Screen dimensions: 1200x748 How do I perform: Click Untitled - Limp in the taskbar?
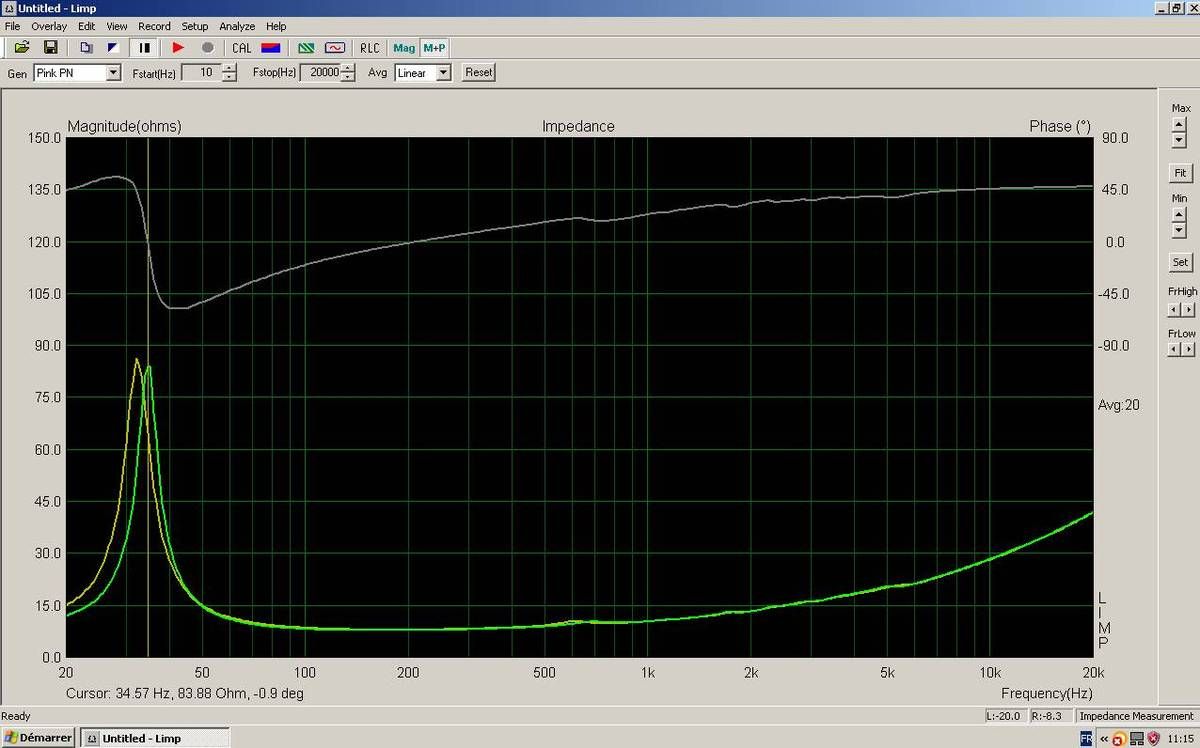click(141, 738)
